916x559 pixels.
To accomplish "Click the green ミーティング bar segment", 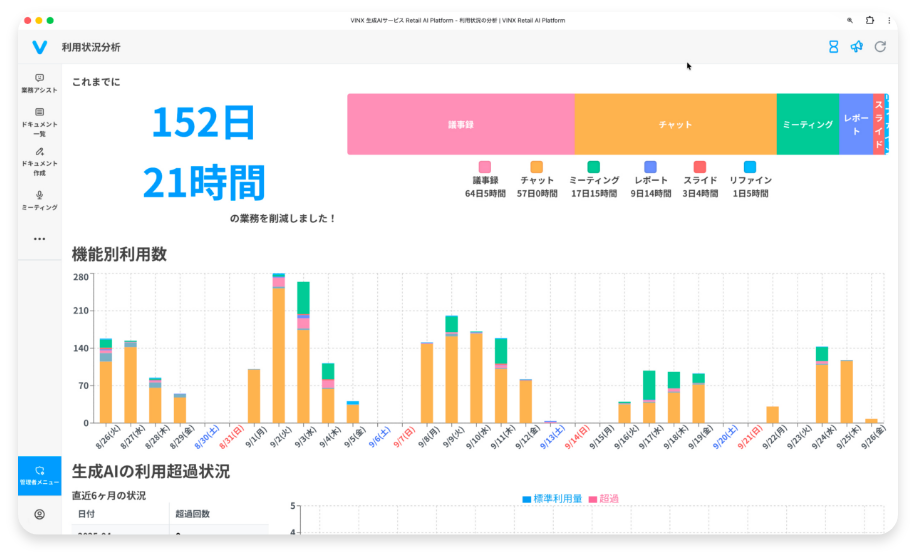I will [x=807, y=125].
